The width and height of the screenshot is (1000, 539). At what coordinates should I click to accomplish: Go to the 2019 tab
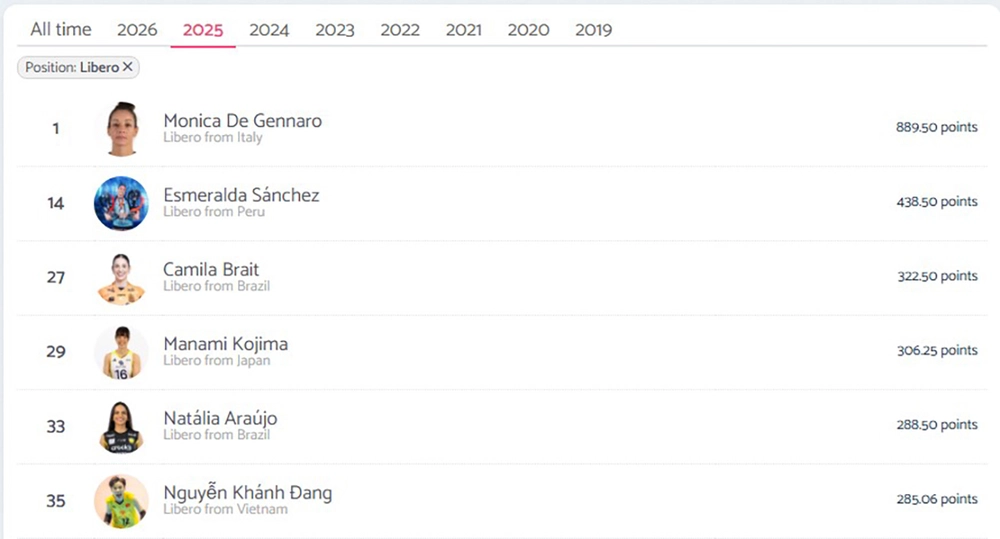point(593,30)
